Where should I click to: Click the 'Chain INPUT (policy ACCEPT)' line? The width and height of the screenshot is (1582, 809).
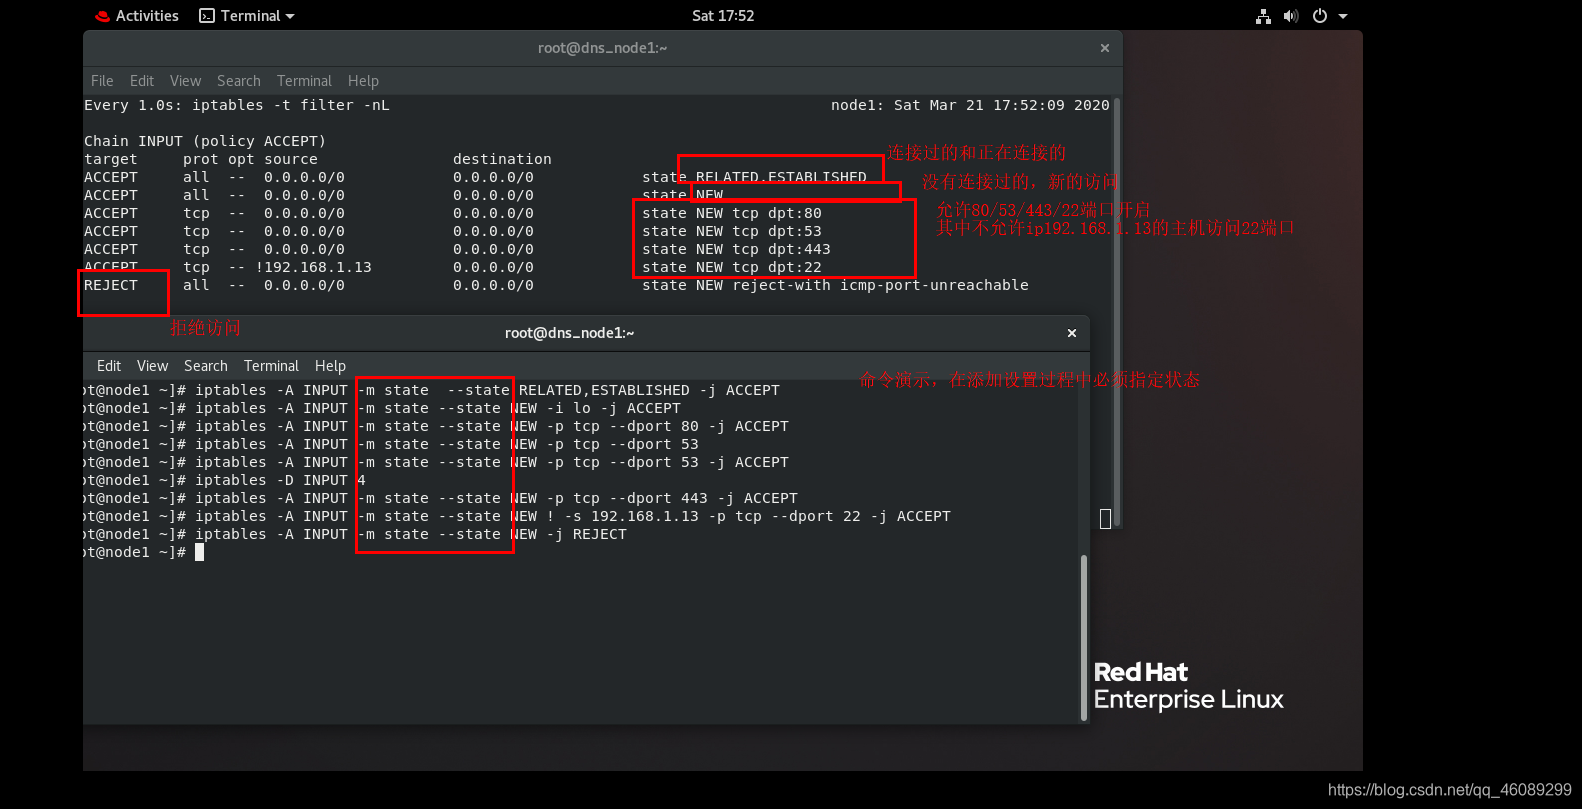(x=205, y=141)
